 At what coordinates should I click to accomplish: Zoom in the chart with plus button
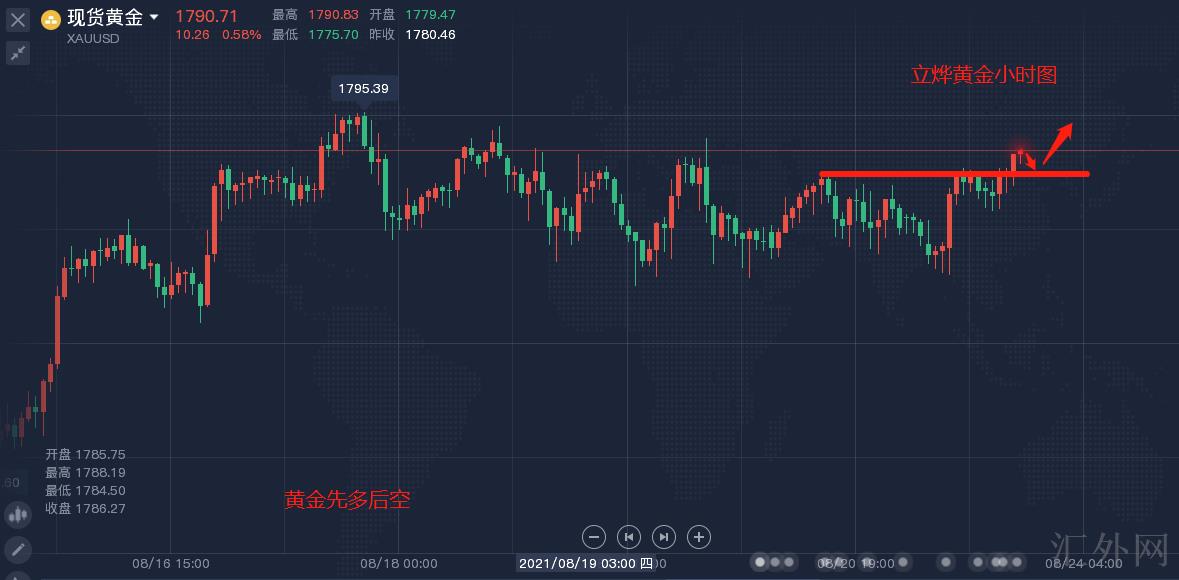click(x=699, y=537)
